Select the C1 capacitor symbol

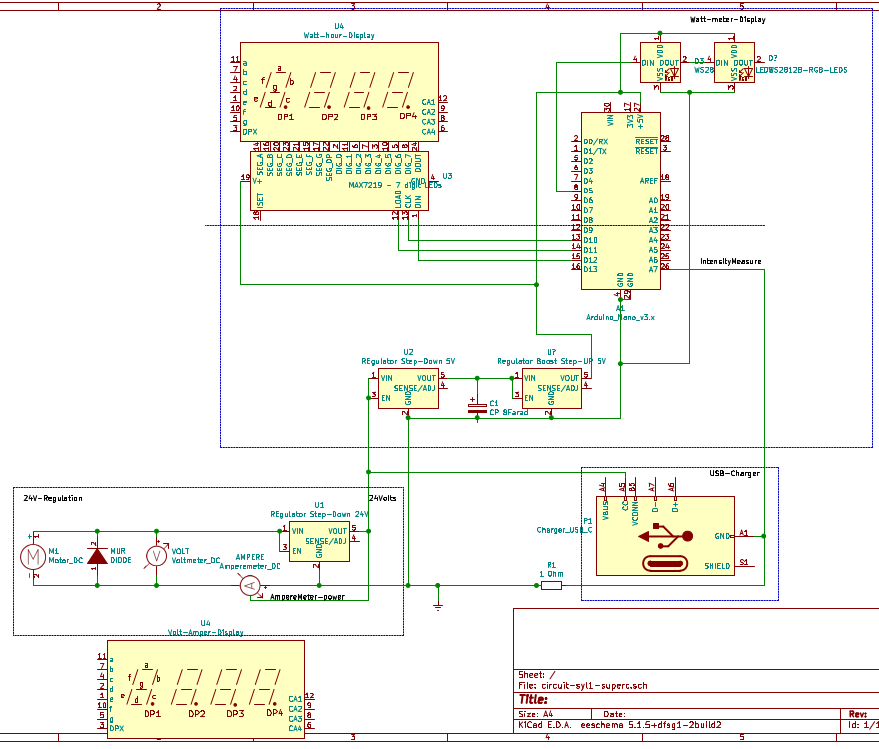point(477,408)
